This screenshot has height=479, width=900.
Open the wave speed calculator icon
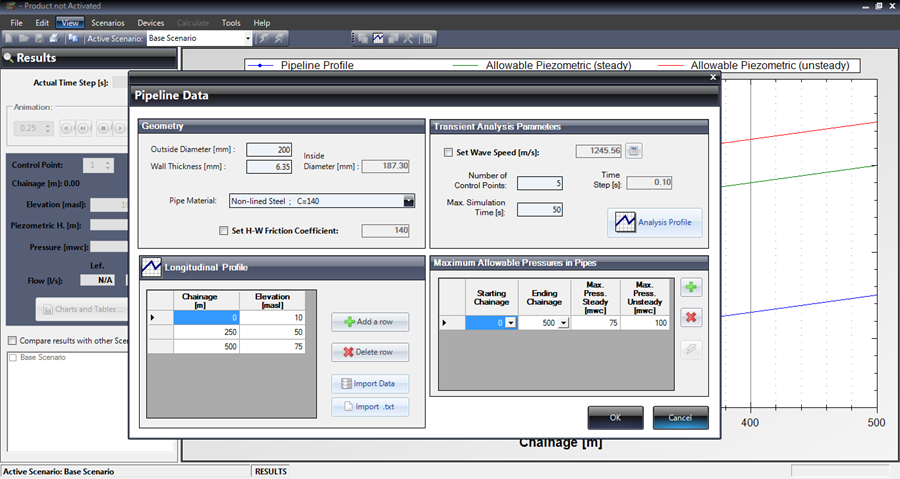click(634, 151)
